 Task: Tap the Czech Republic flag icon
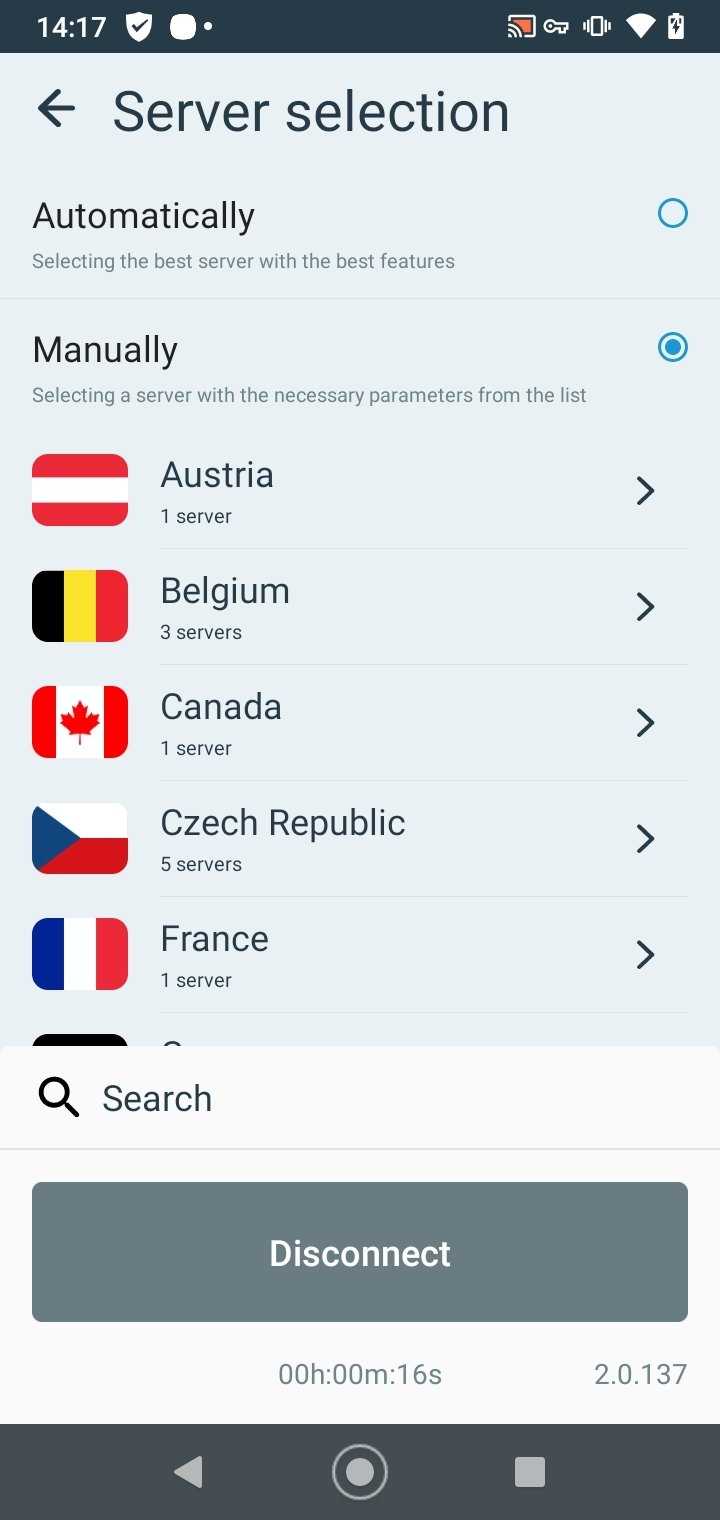[80, 838]
